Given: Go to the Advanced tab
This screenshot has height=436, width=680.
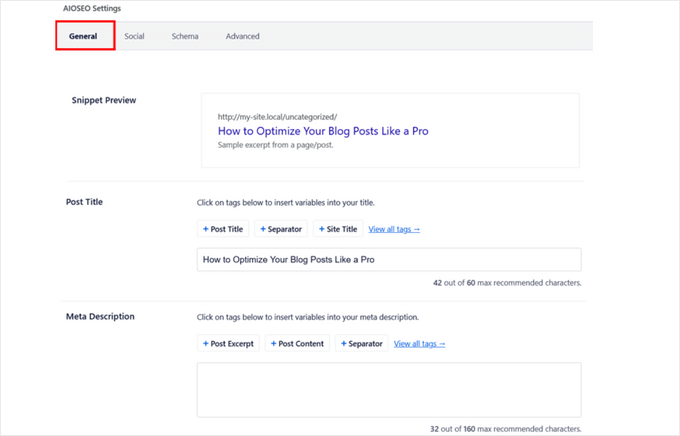Looking at the screenshot, I should tap(242, 36).
